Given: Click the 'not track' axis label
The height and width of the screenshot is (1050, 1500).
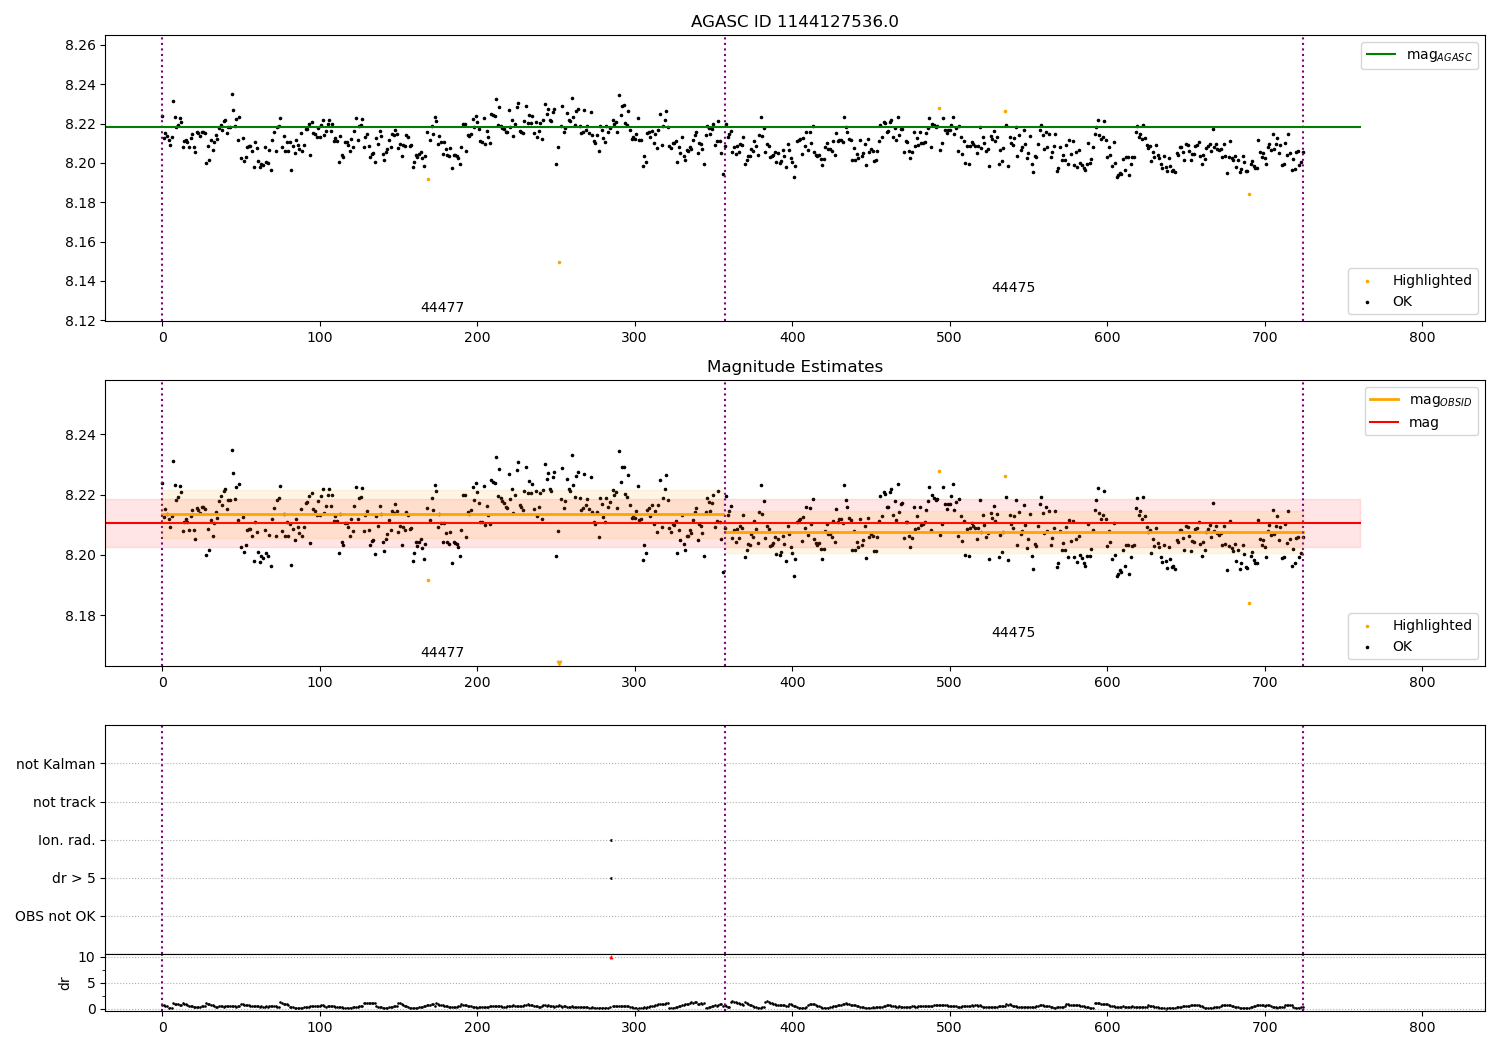Looking at the screenshot, I should pos(64,802).
